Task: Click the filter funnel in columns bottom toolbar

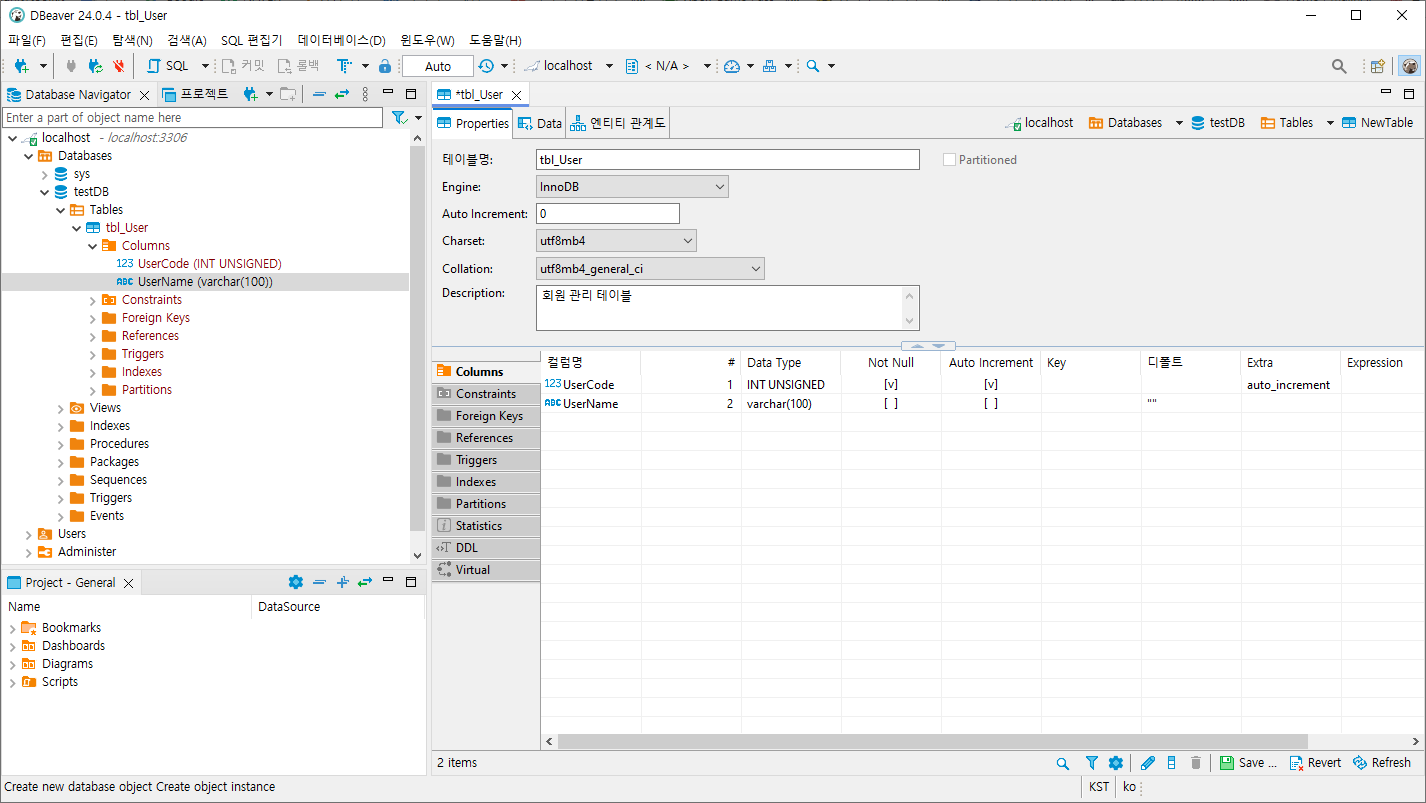Action: (x=1092, y=763)
